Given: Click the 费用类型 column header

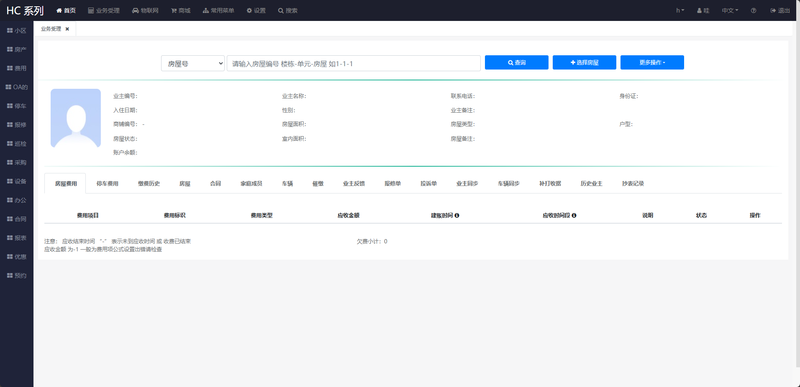Looking at the screenshot, I should [x=261, y=216].
